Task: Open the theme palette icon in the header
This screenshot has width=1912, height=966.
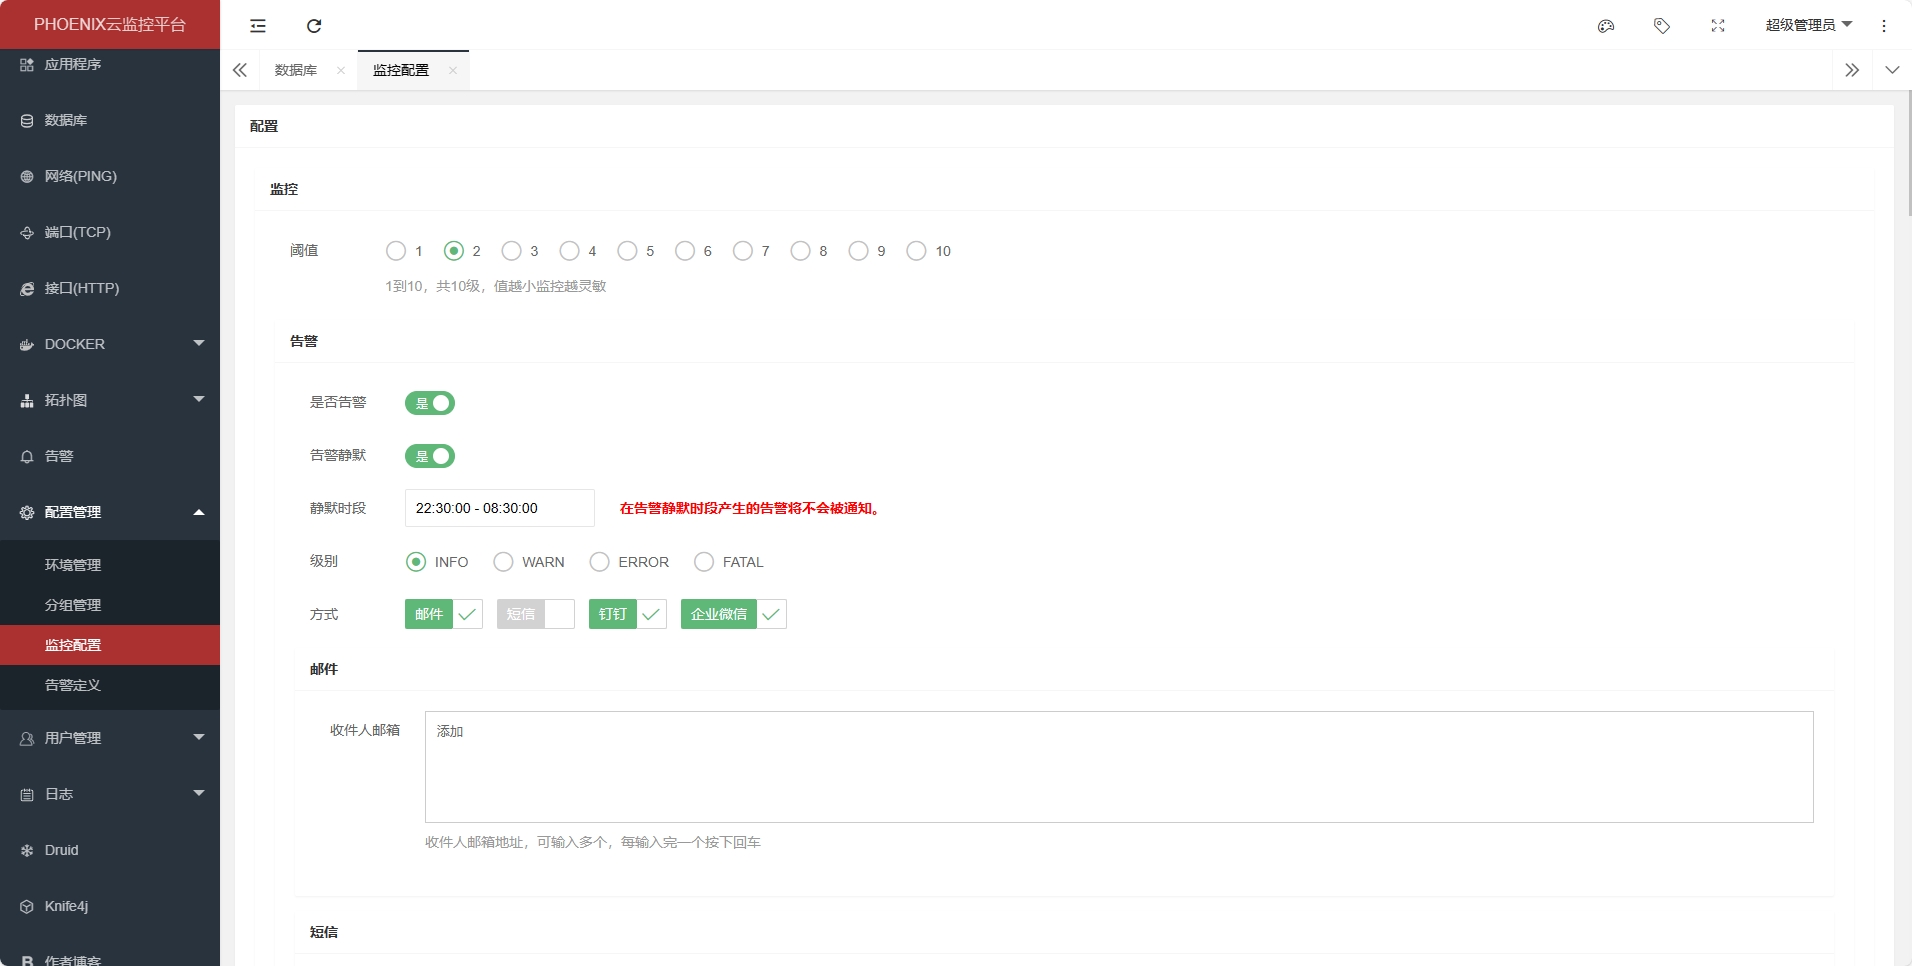Action: (1606, 25)
